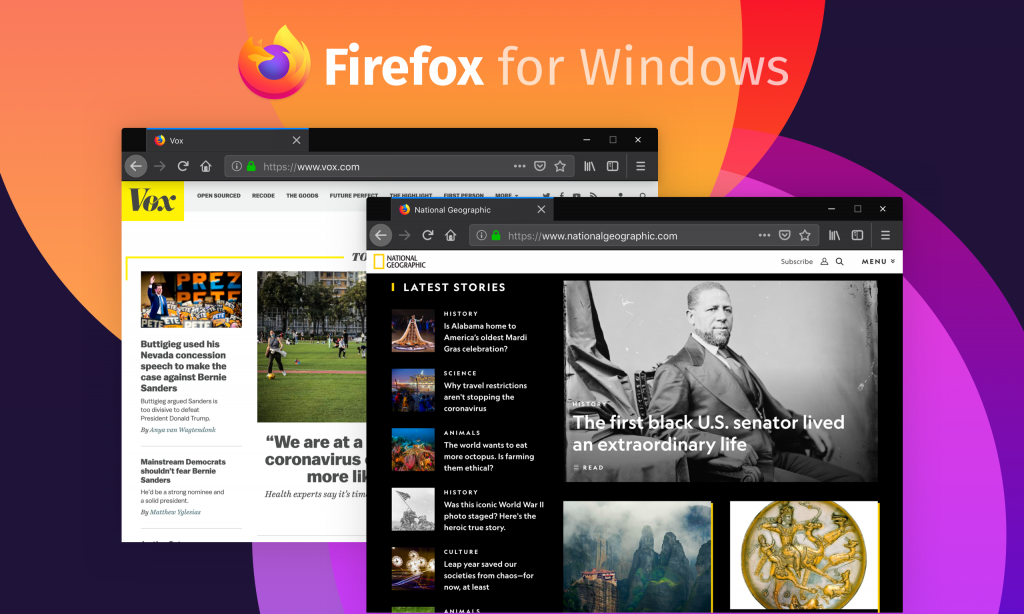The width and height of the screenshot is (1024, 614).
Task: Click forward arrow in National Geographic window
Action: [405, 235]
